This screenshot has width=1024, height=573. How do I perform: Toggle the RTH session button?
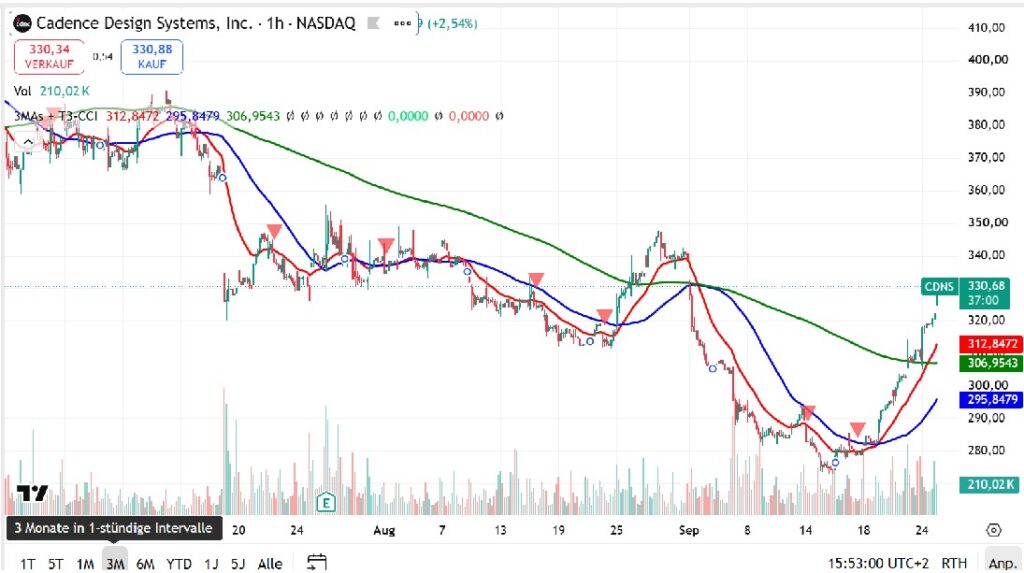coord(954,563)
